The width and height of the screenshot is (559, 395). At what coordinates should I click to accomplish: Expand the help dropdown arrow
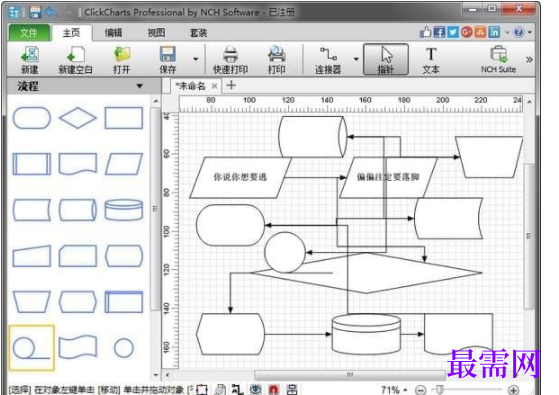[x=530, y=32]
